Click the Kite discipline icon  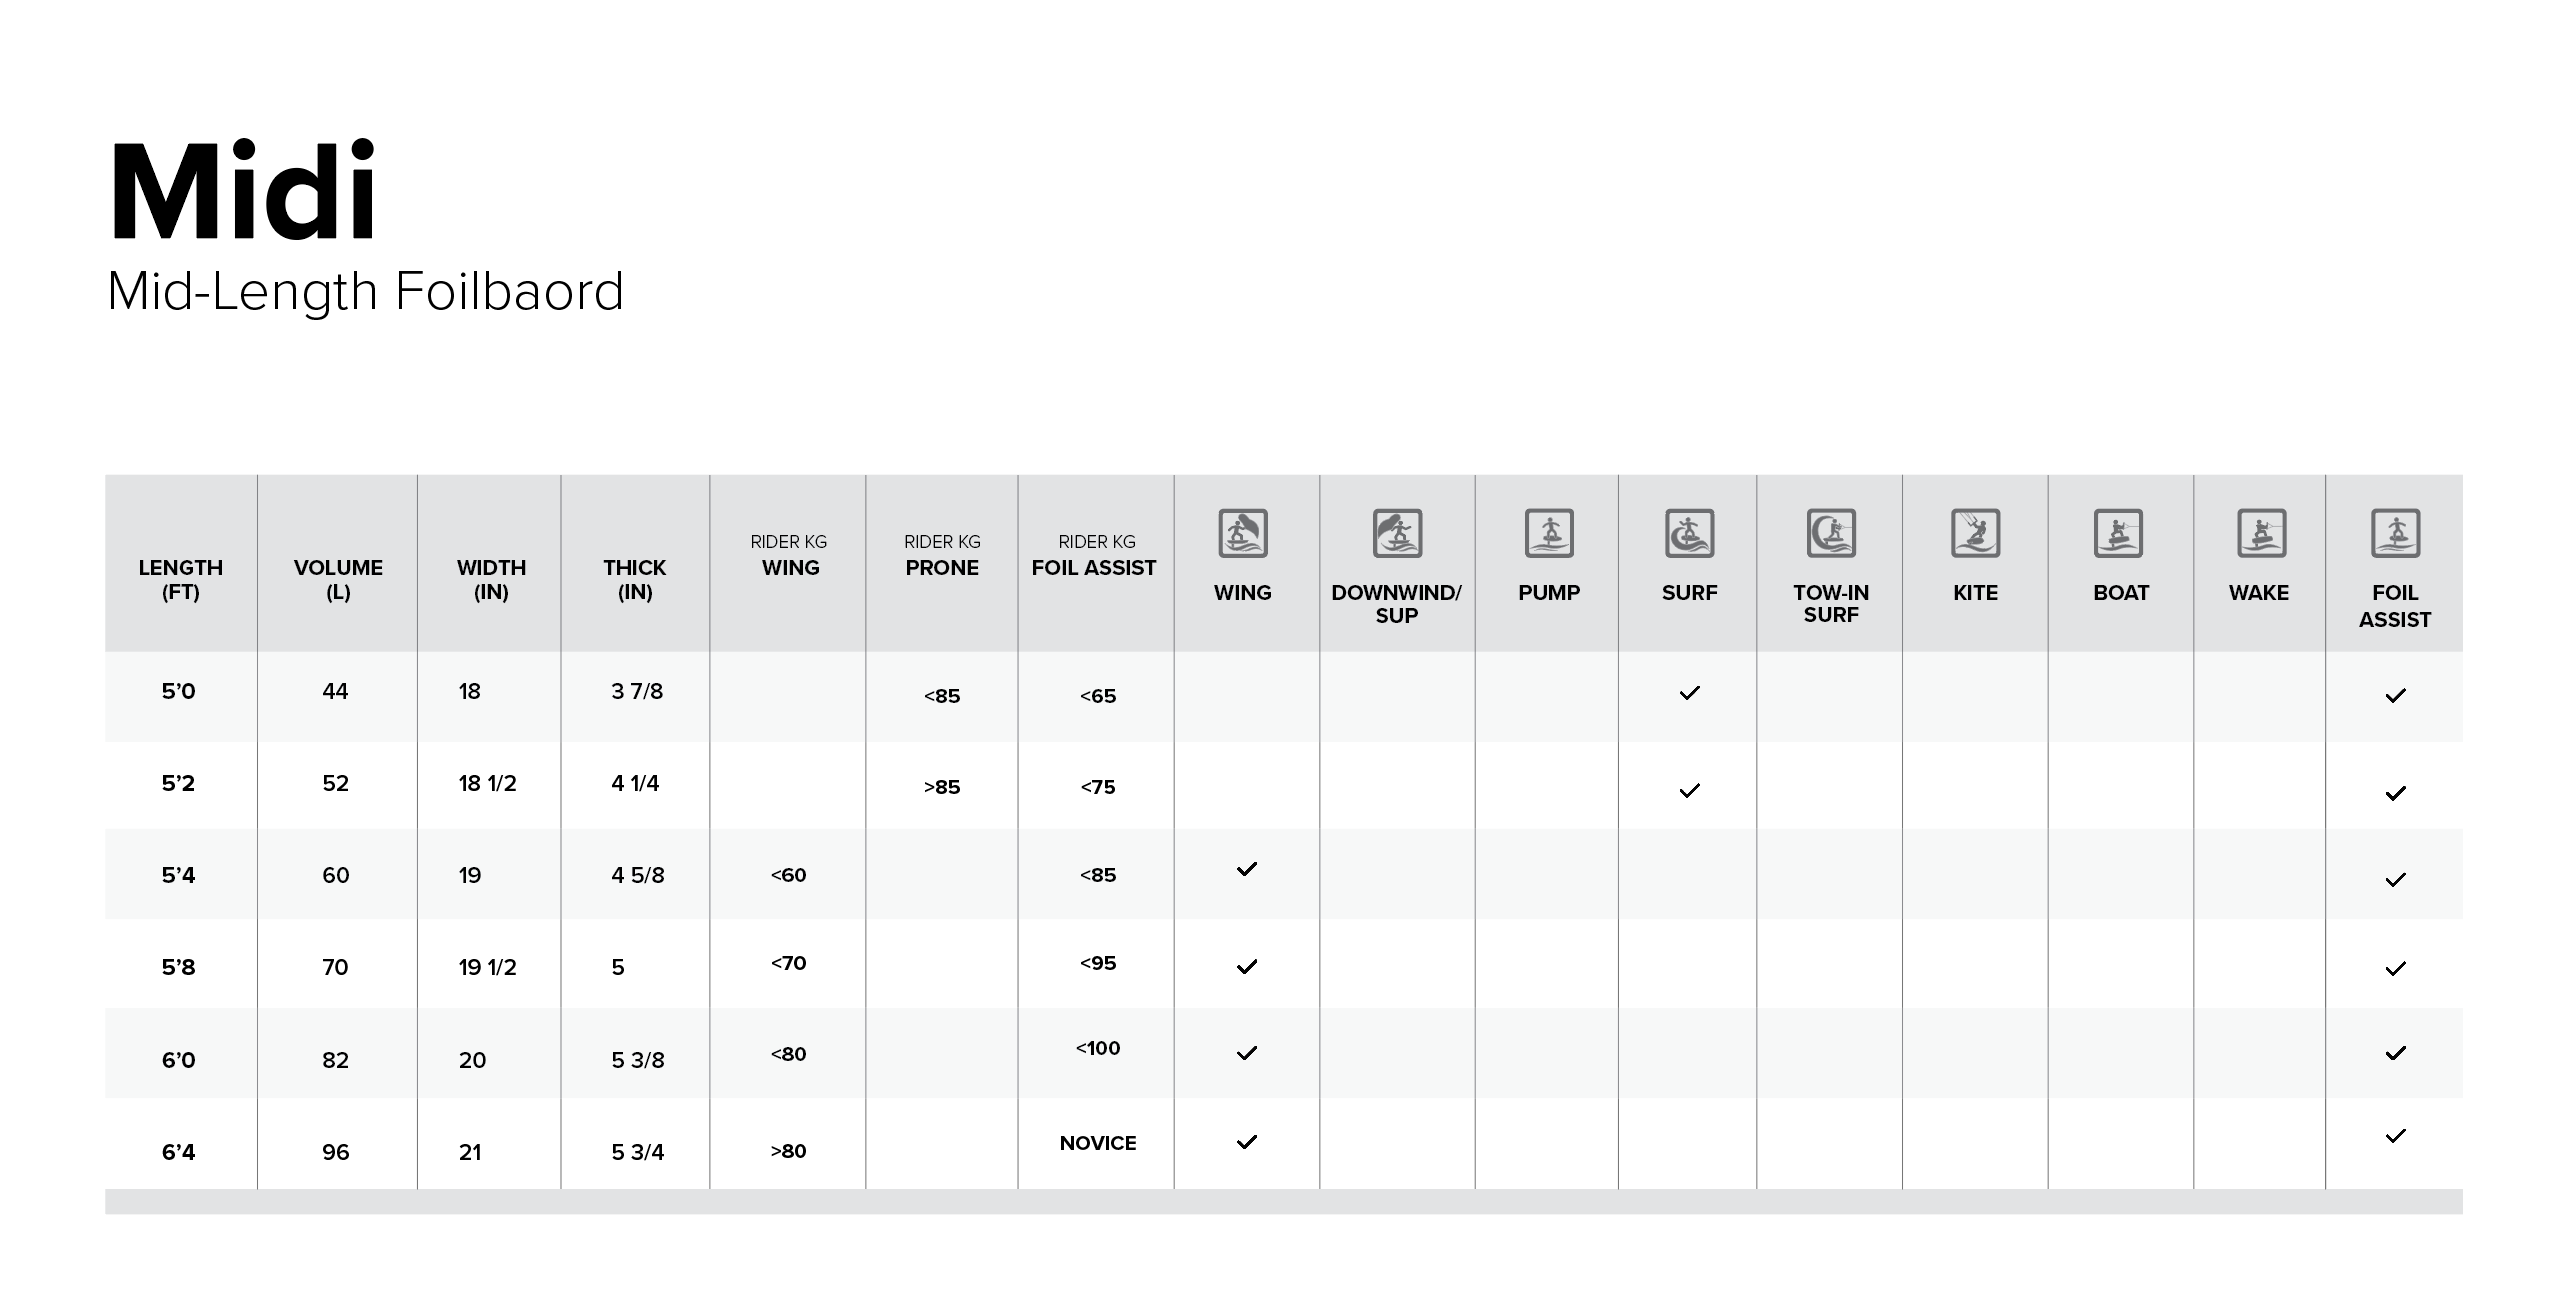click(x=1976, y=533)
